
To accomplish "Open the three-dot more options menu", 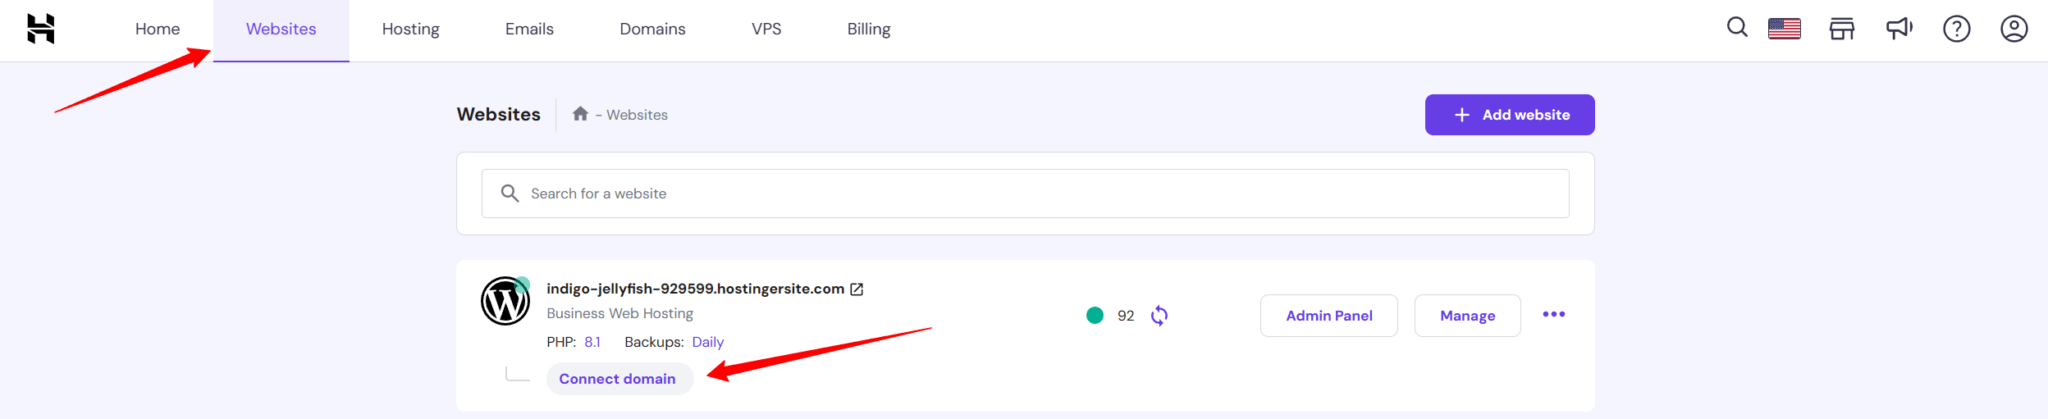I will [x=1553, y=315].
